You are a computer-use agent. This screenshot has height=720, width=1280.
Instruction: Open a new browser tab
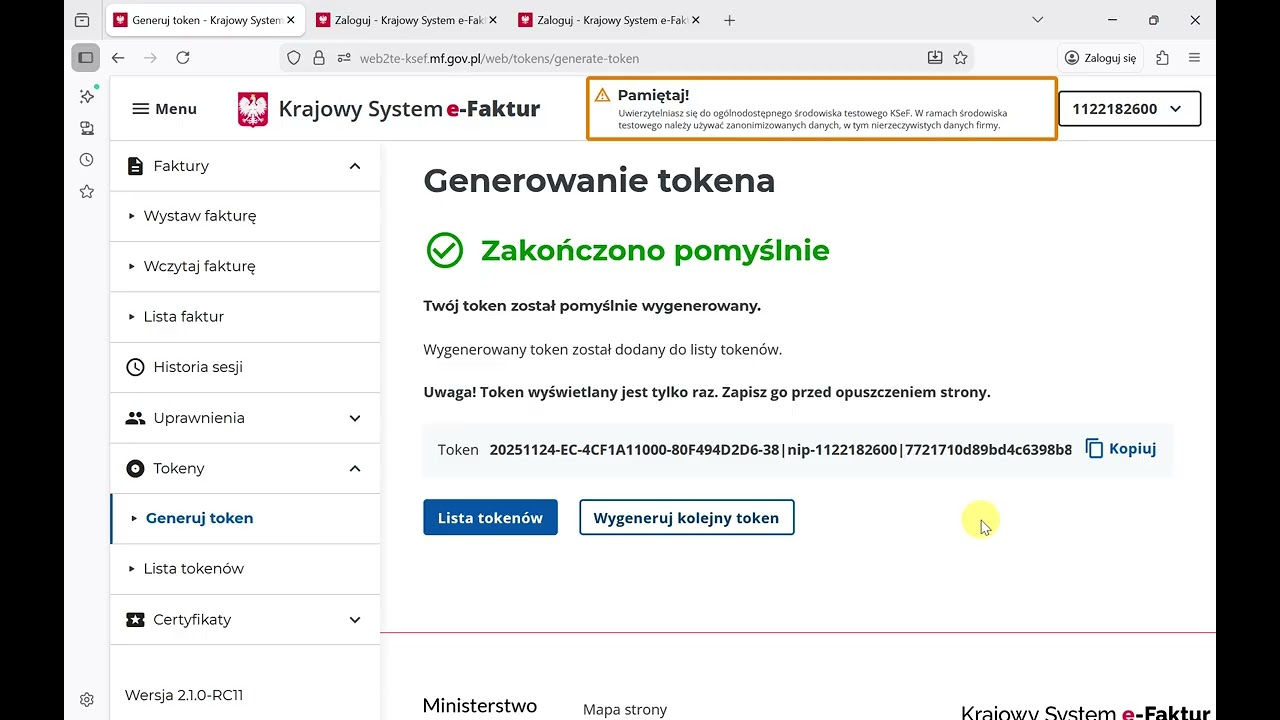[x=729, y=20]
